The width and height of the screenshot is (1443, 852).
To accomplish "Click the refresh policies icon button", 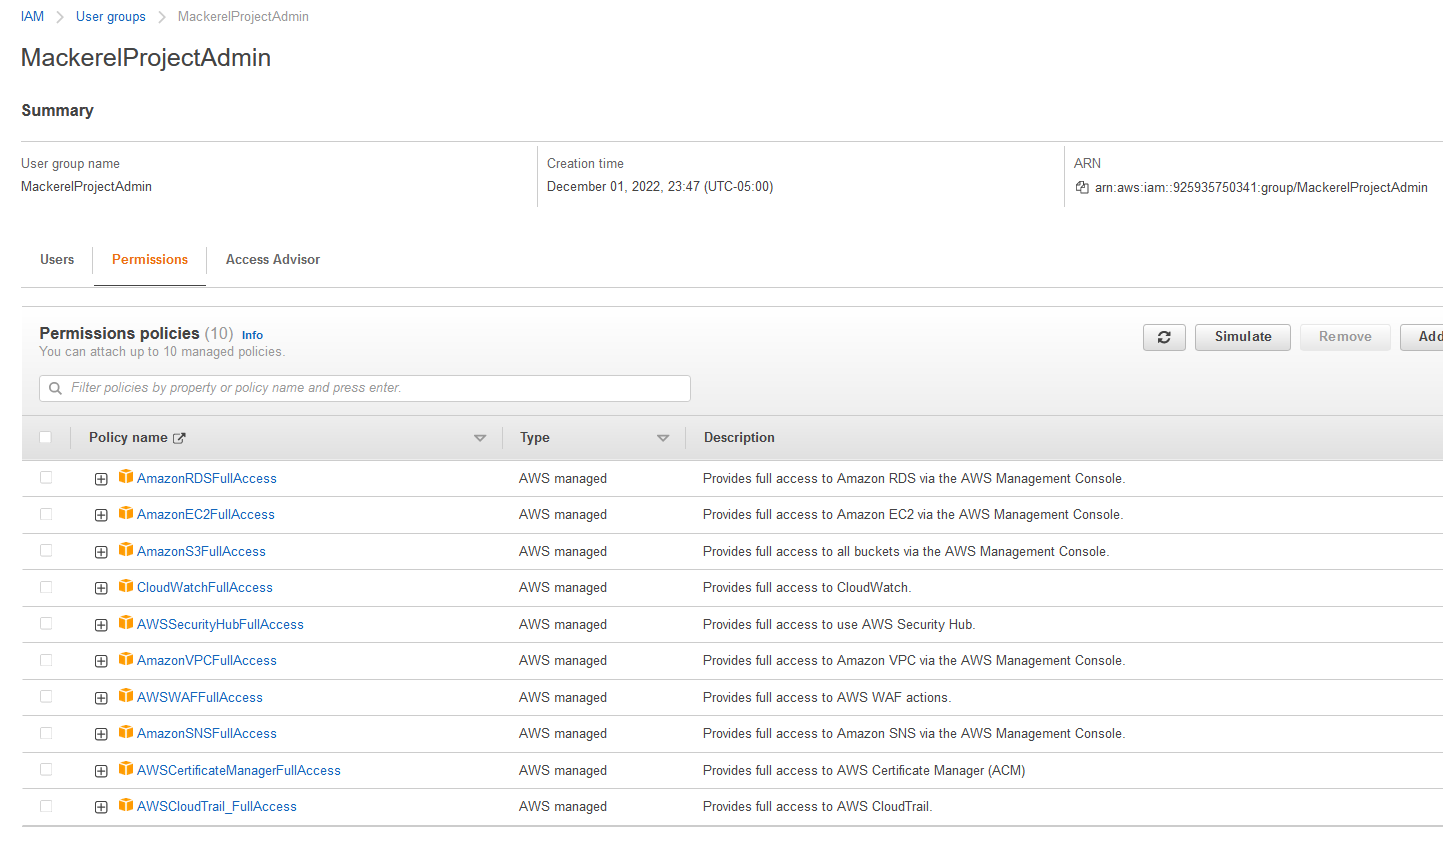I will 1164,337.
